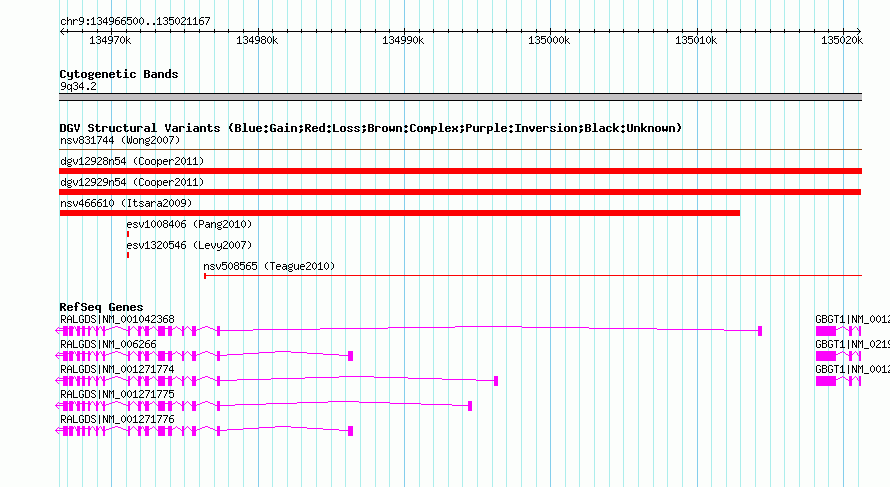Open the RefSeq Genes track title
This screenshot has height=487, width=890.
[101, 307]
